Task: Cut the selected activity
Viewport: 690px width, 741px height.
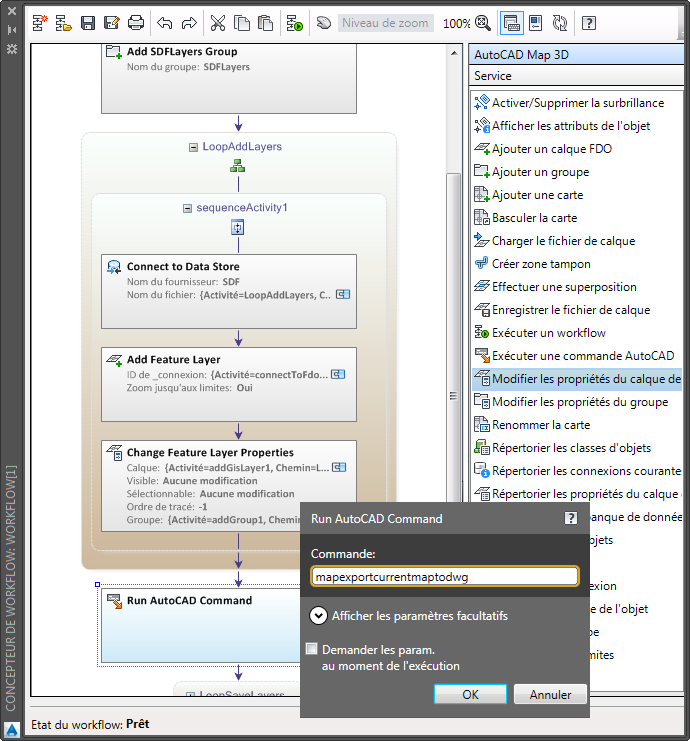Action: pos(218,23)
